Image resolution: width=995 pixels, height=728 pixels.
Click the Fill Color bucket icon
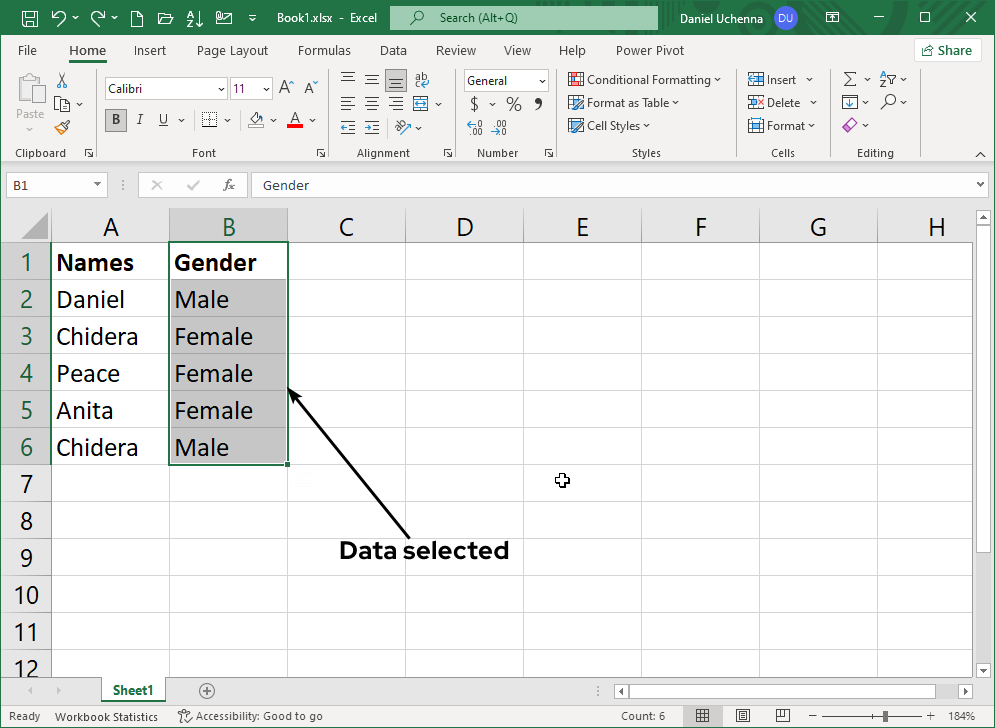258,120
